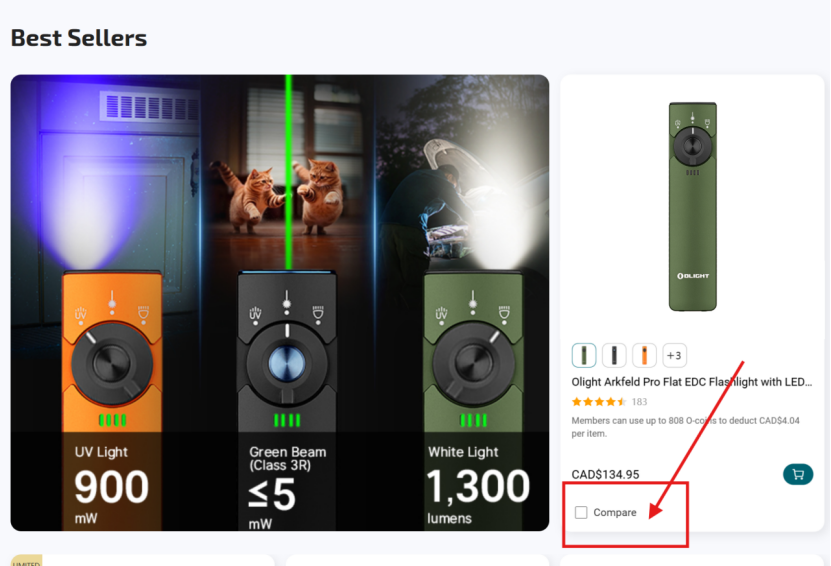Click the UV Light 900 mW caption
This screenshot has height=566, width=831.
pyautogui.click(x=112, y=485)
